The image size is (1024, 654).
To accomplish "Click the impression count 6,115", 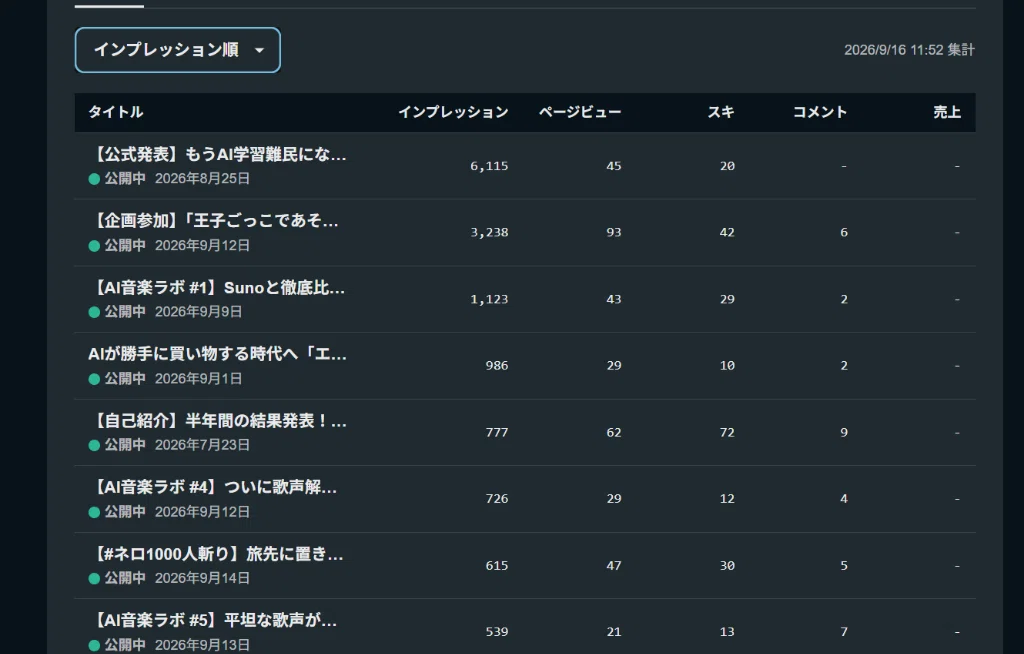I will [x=489, y=166].
